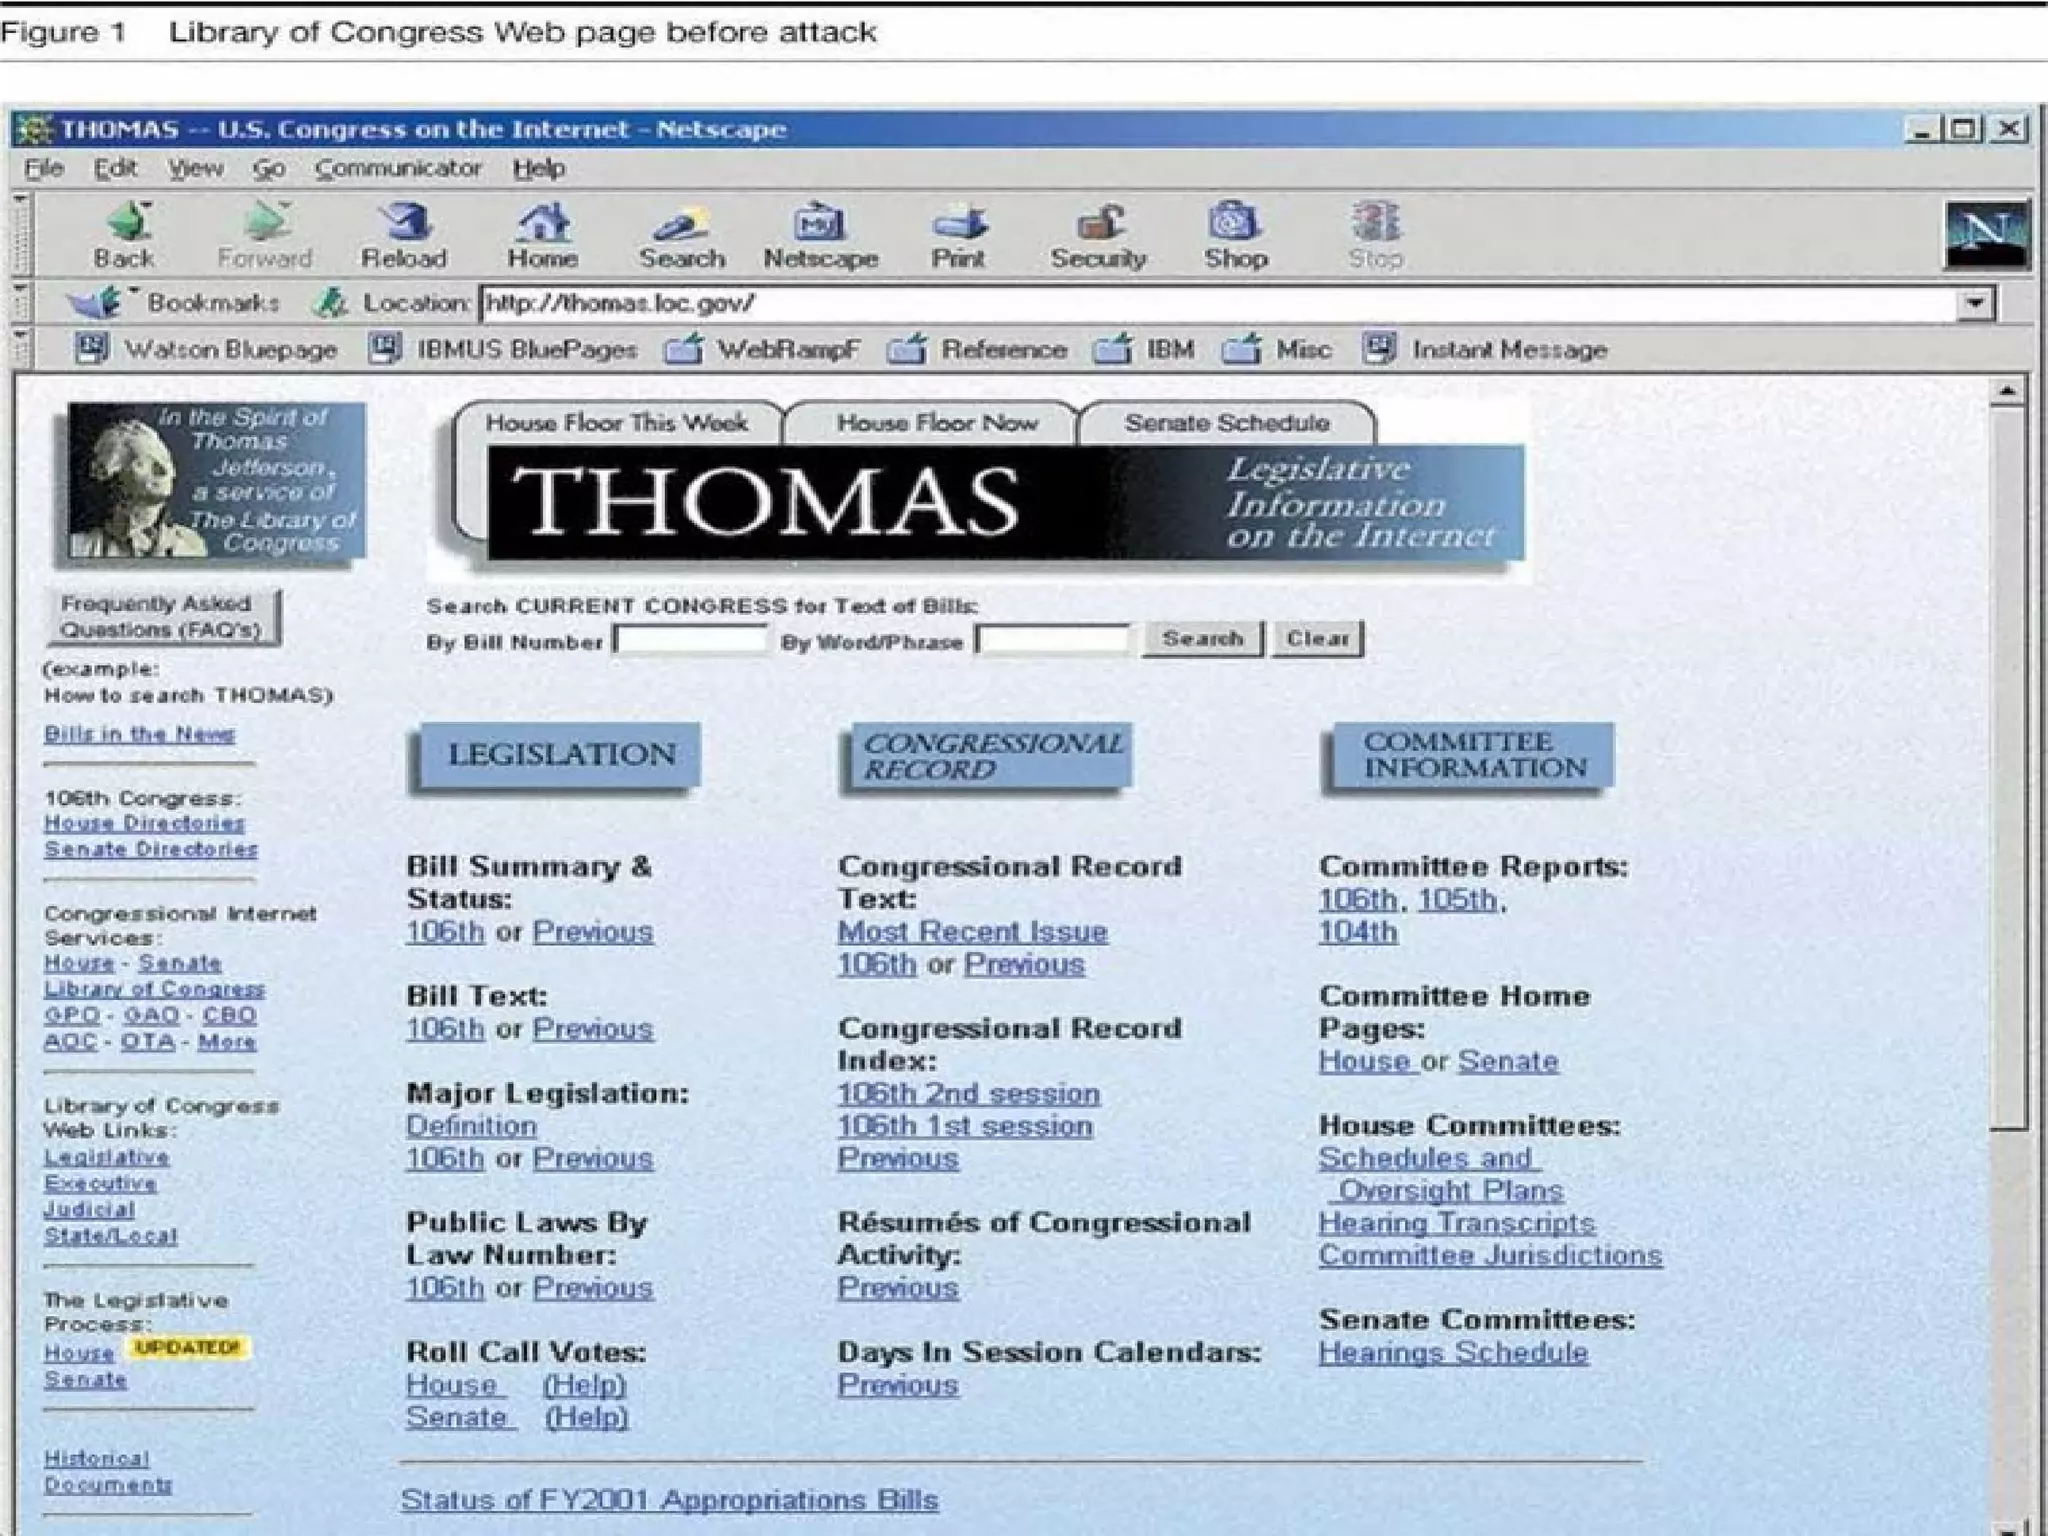Image resolution: width=2048 pixels, height=1536 pixels.
Task: Click the Back navigation icon
Action: (x=126, y=222)
